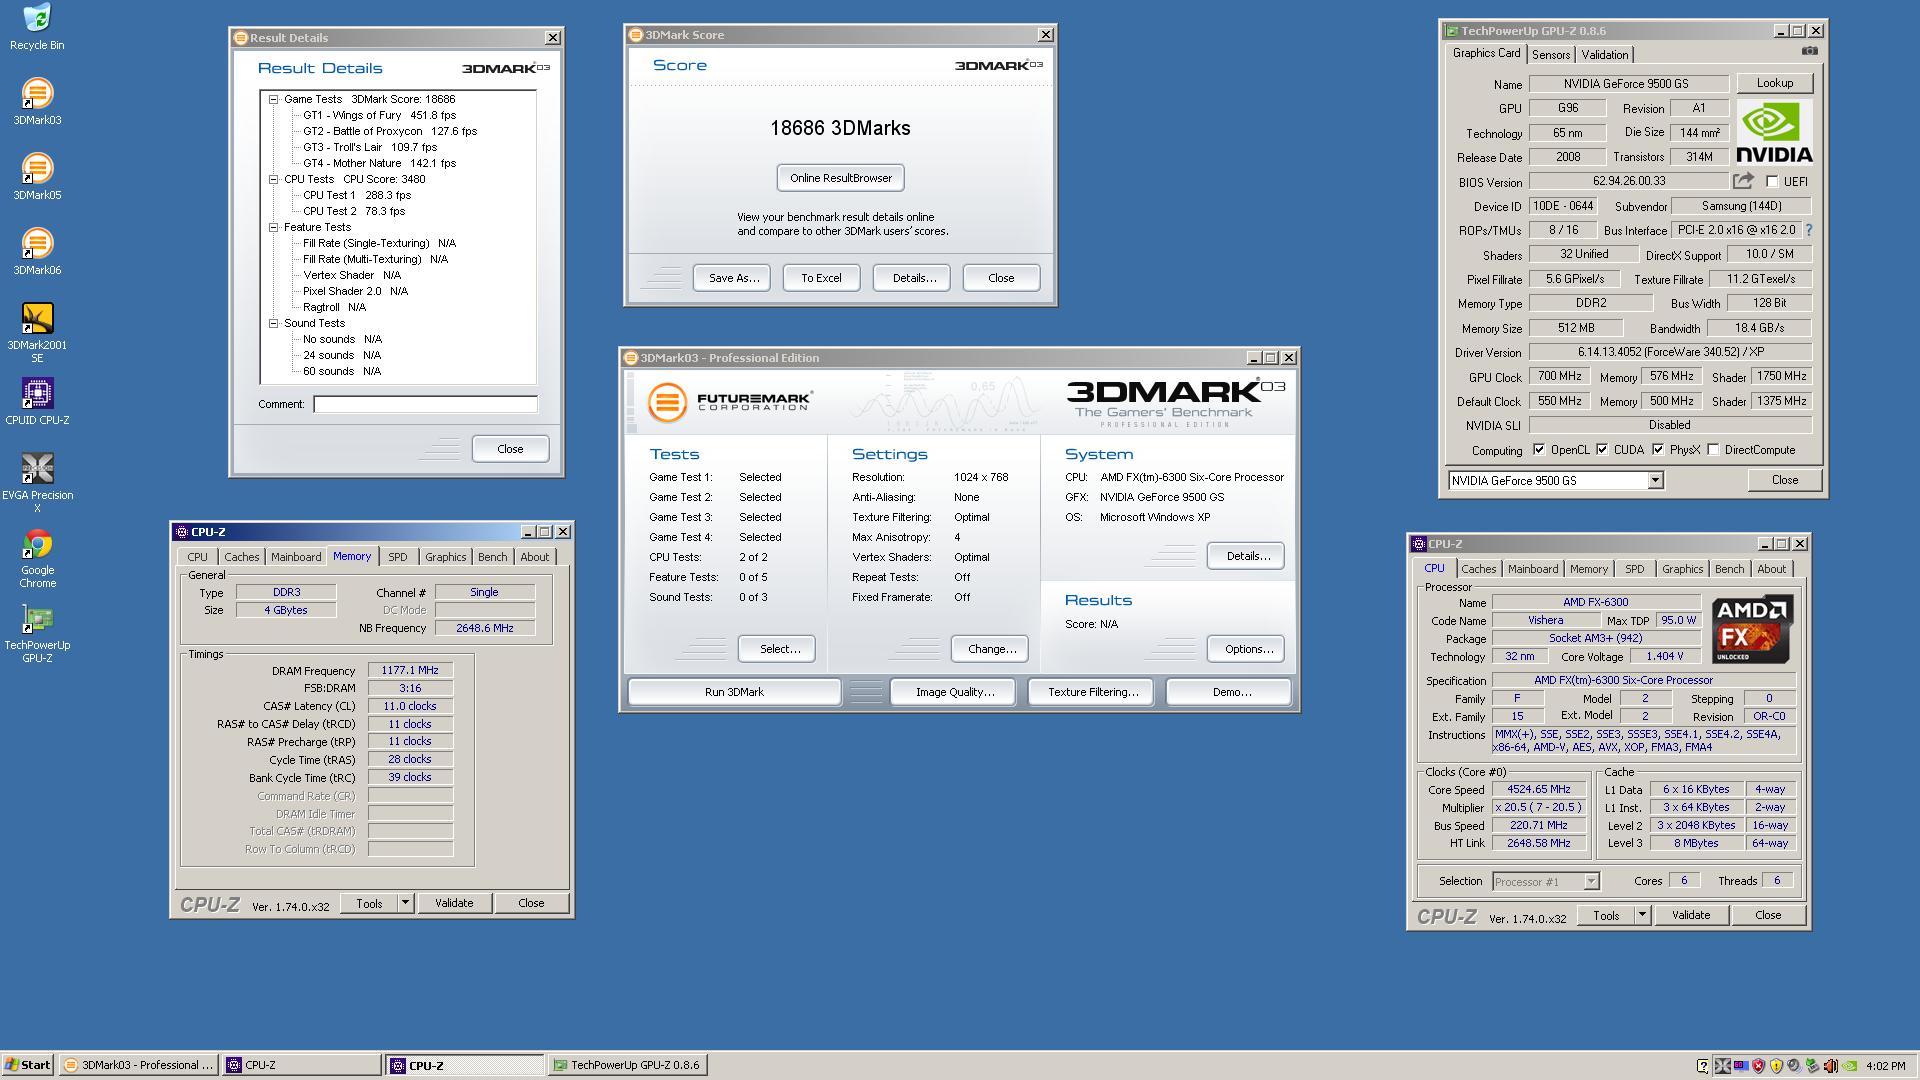1920x1080 pixels.
Task: Open the Caches tab in CPU-Z processor window
Action: pyautogui.click(x=1478, y=569)
